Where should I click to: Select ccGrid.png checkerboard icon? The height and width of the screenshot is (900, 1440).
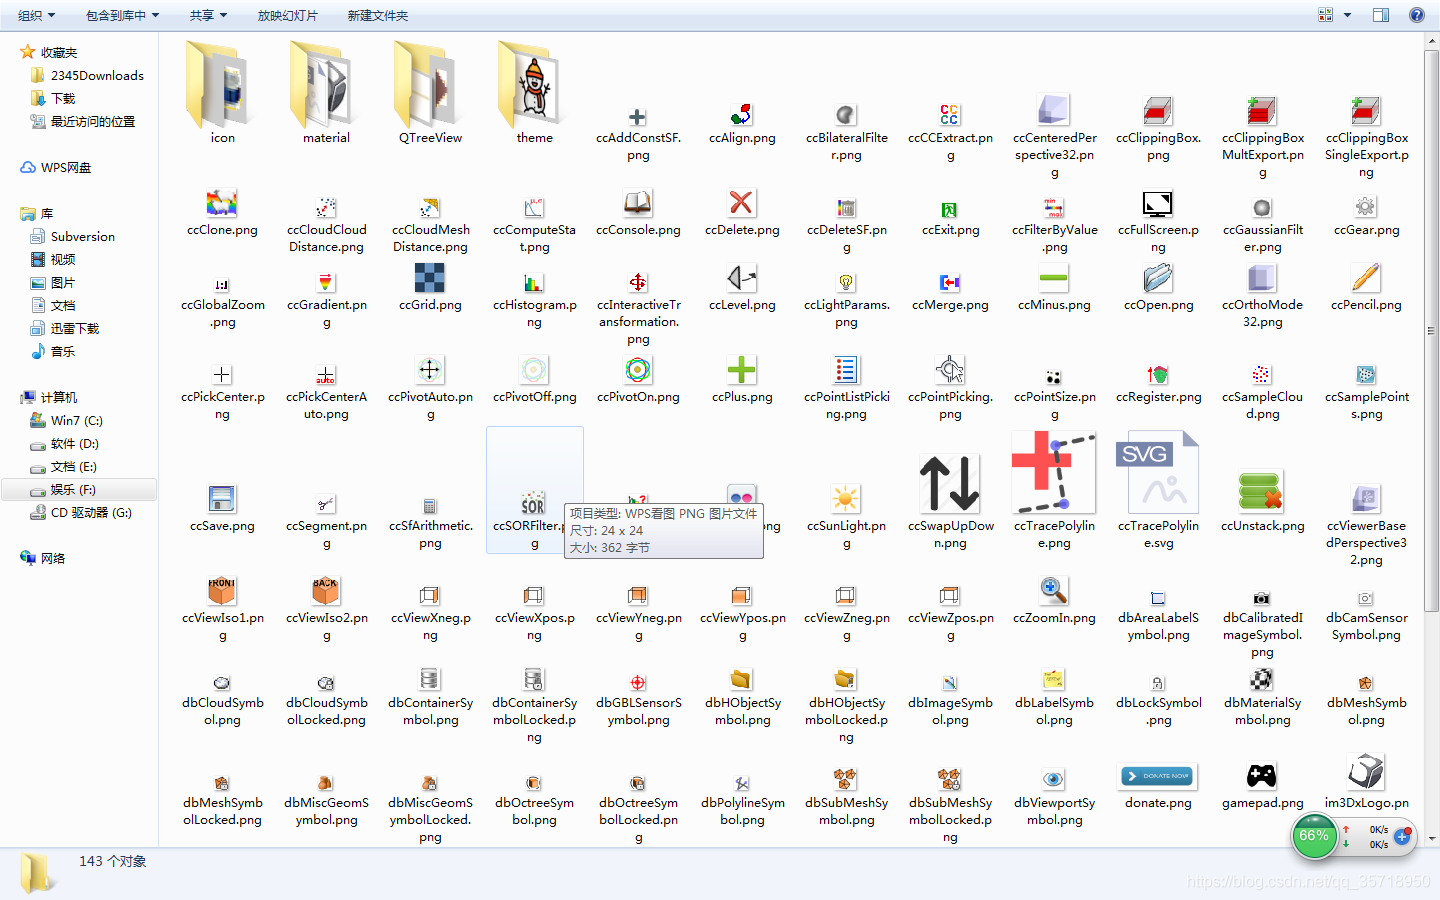click(x=430, y=277)
